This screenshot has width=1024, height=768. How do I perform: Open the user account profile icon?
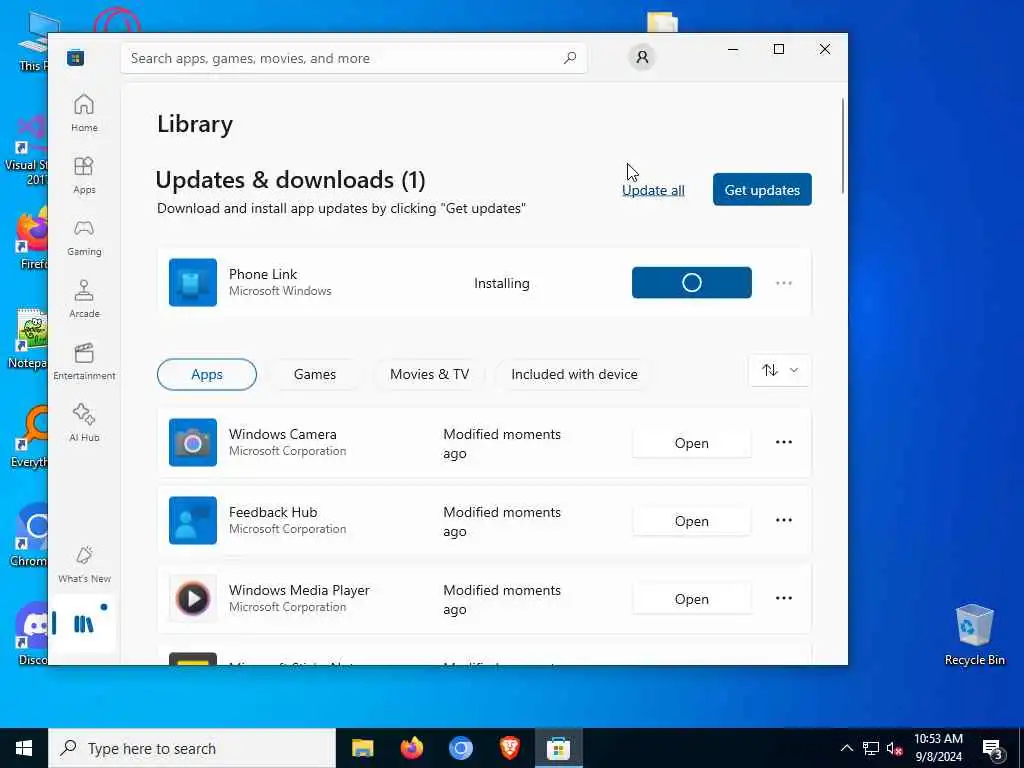642,57
